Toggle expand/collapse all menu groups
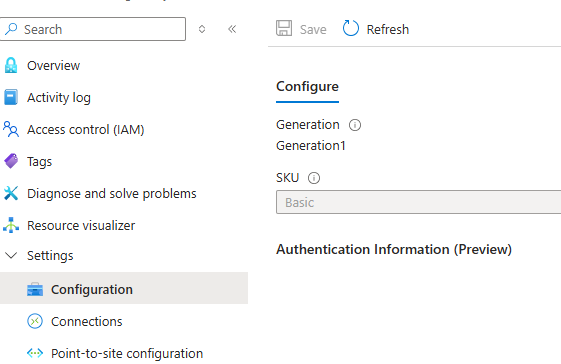This screenshot has width=561, height=364. tap(202, 29)
